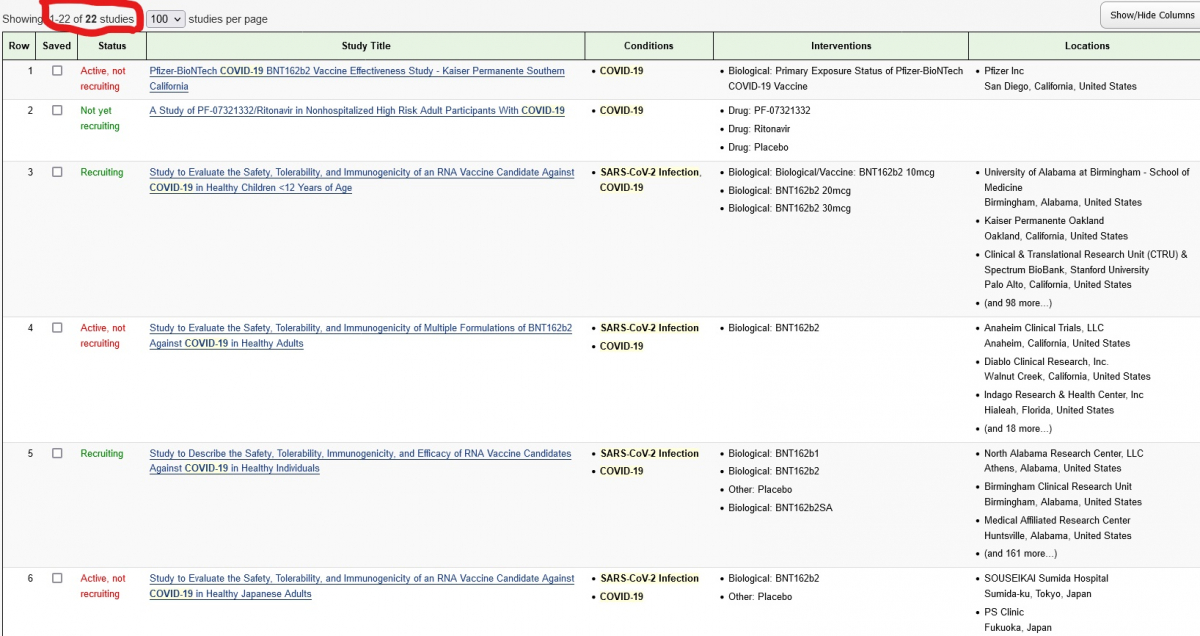Image resolution: width=1200 pixels, height=636 pixels.
Task: Click the Row column header
Action: 19,46
